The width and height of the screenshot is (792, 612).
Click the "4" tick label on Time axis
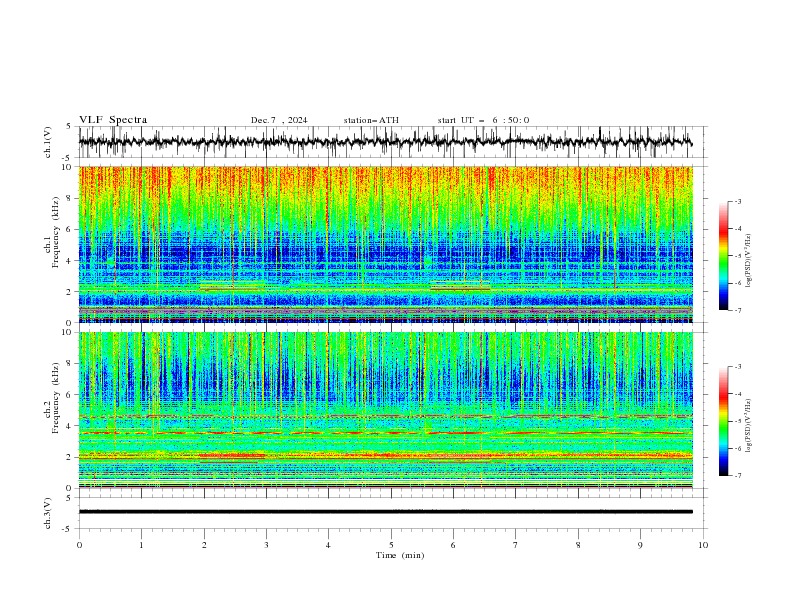[329, 545]
